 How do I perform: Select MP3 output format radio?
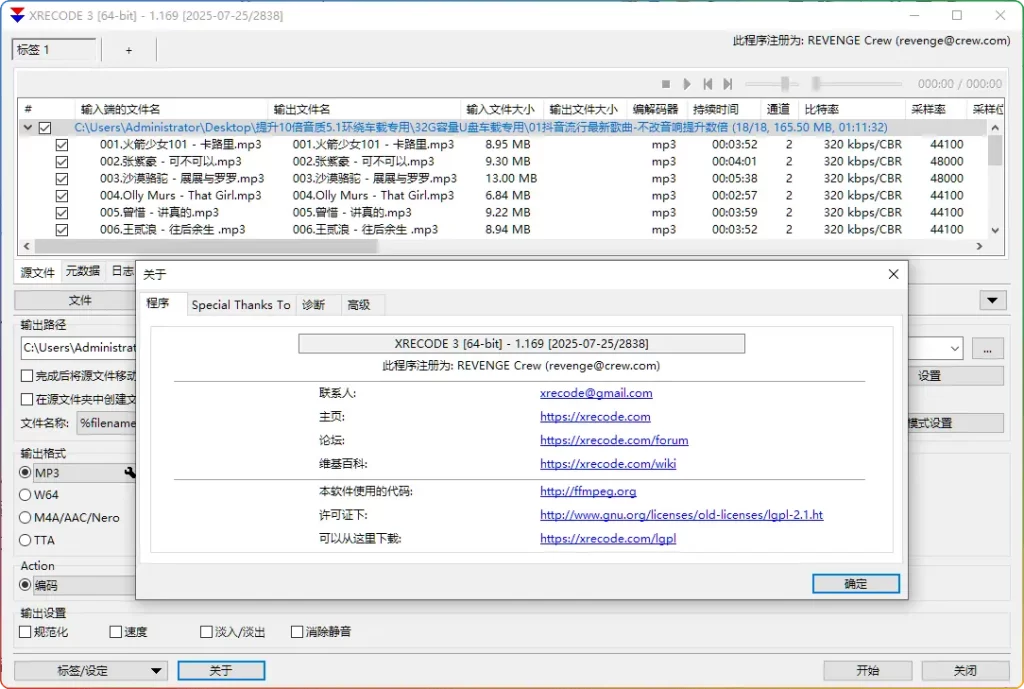pyautogui.click(x=25, y=472)
